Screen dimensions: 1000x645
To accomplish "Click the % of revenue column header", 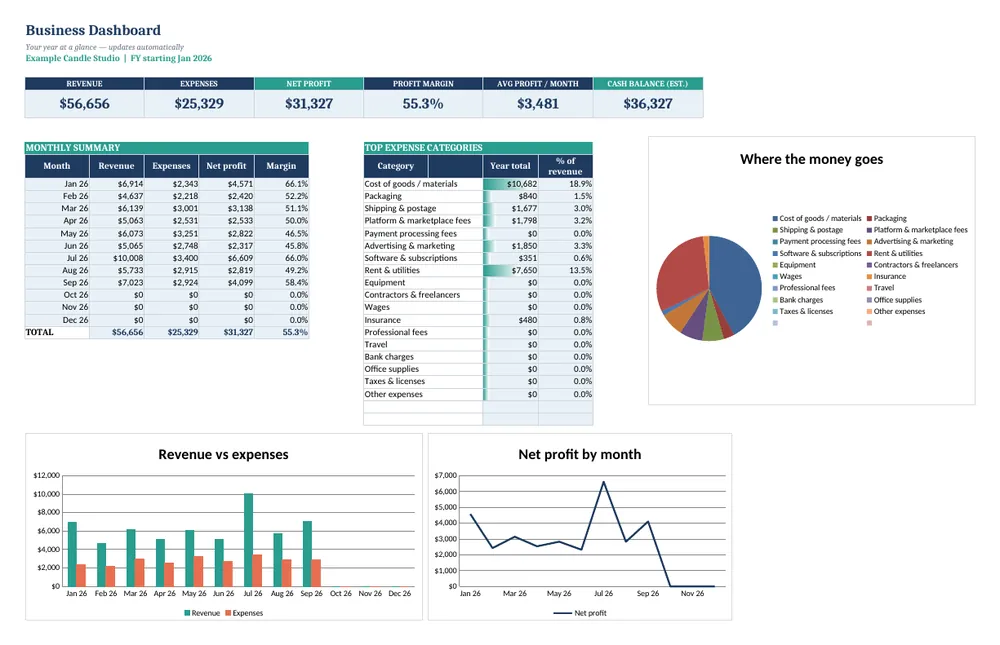I will tap(565, 166).
